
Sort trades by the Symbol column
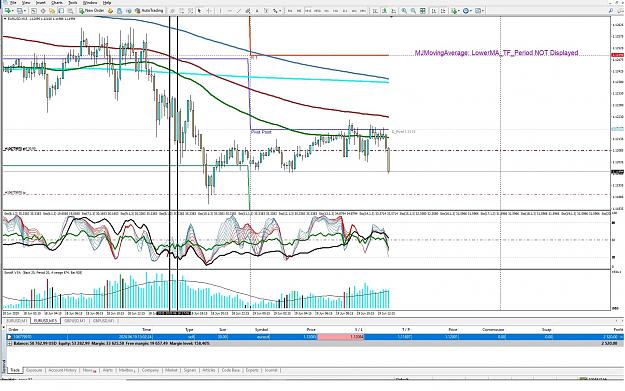(261, 330)
